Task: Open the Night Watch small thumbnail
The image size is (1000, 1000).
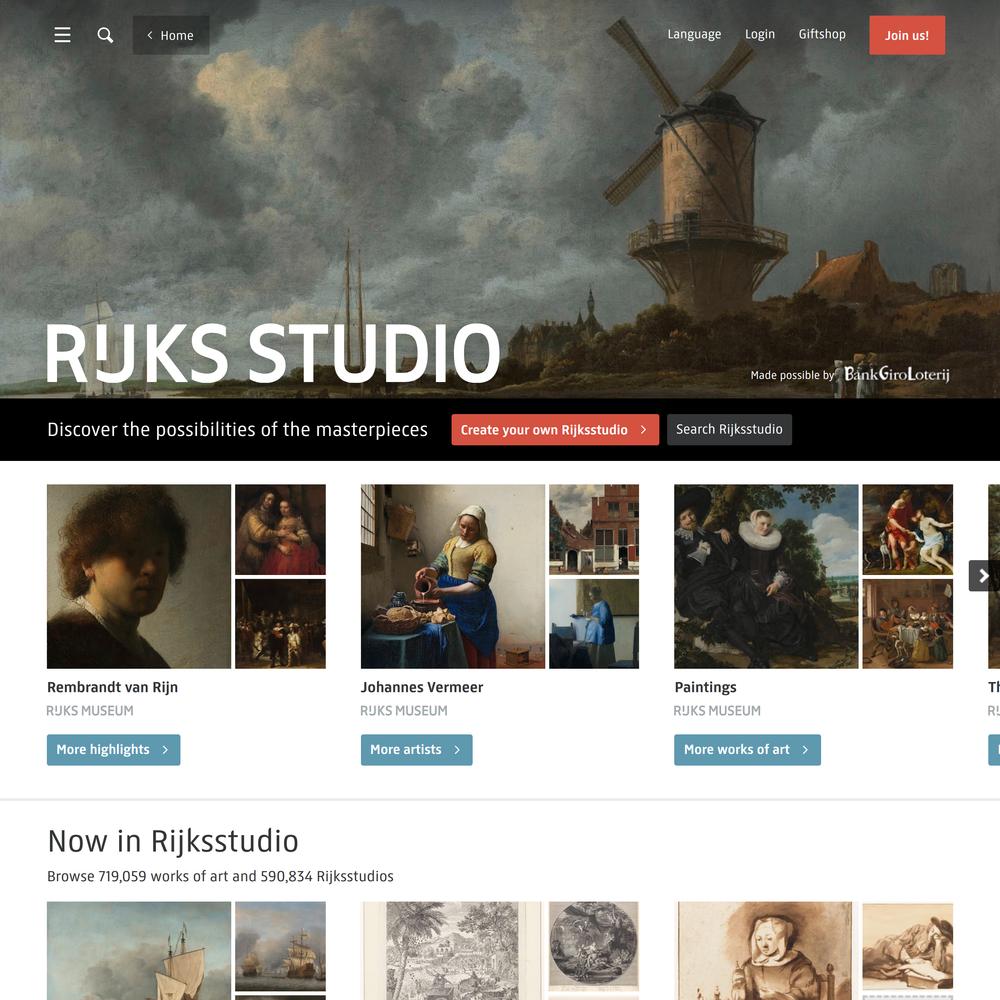Action: (x=281, y=624)
